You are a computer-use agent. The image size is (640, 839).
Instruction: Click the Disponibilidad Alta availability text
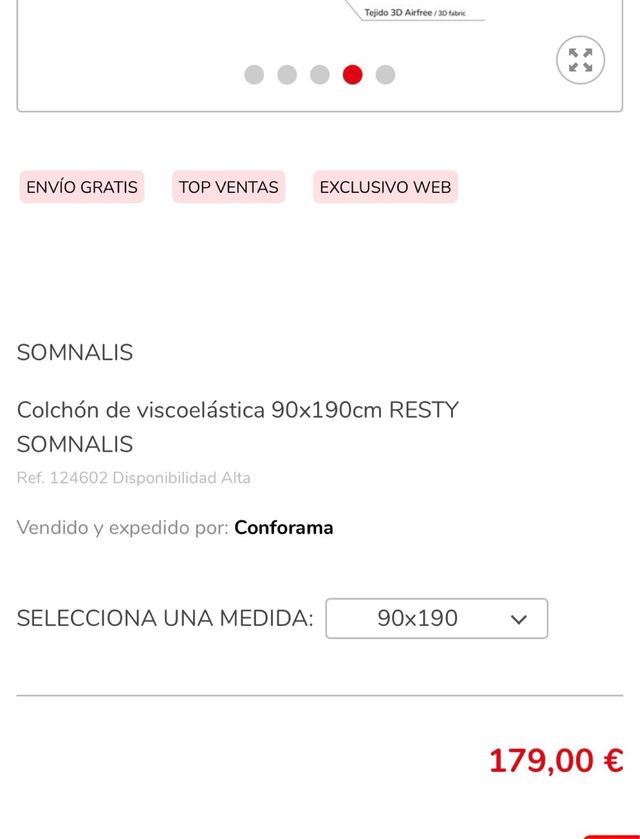[181, 478]
